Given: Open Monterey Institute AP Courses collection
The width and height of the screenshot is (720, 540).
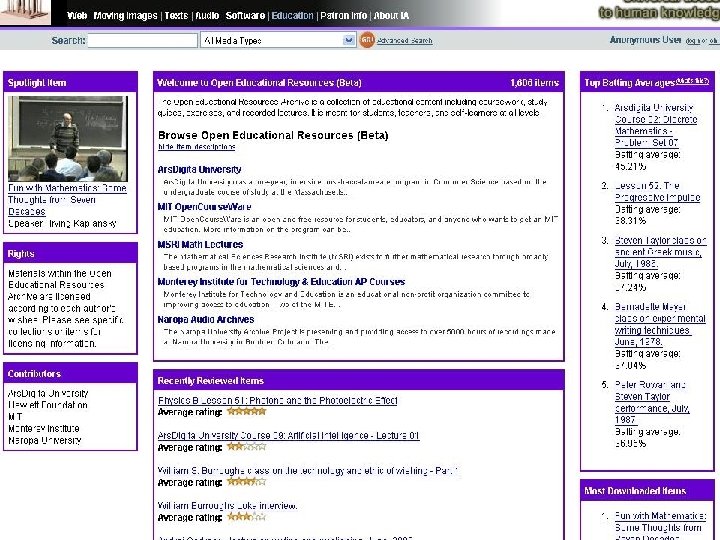Looking at the screenshot, I should click(281, 282).
